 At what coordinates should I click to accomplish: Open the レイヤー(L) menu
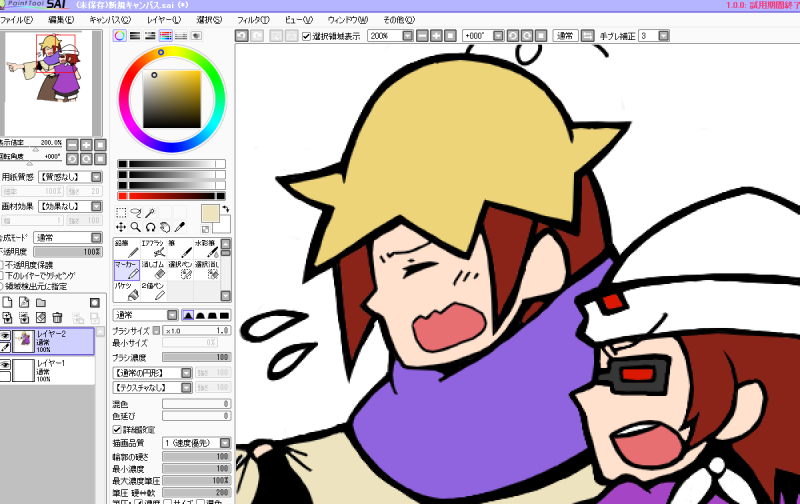click(x=164, y=20)
